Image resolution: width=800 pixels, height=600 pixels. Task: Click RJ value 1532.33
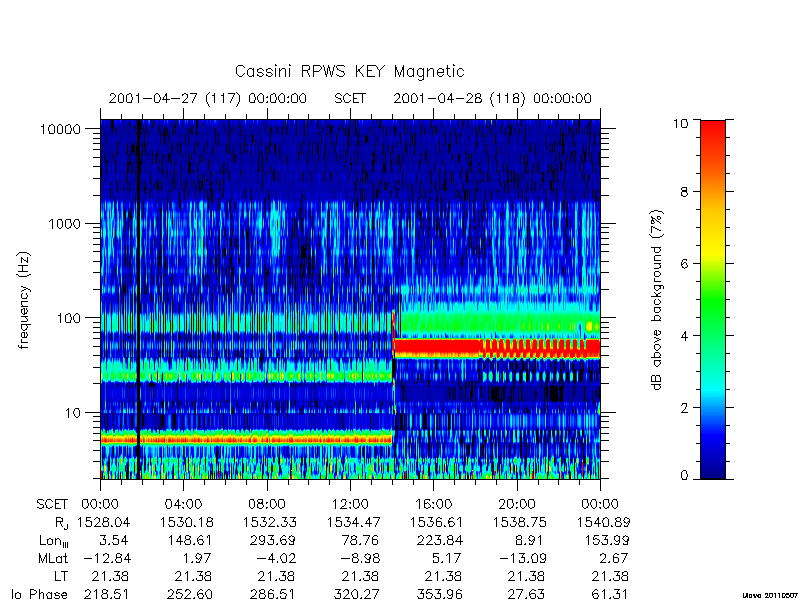click(270, 522)
